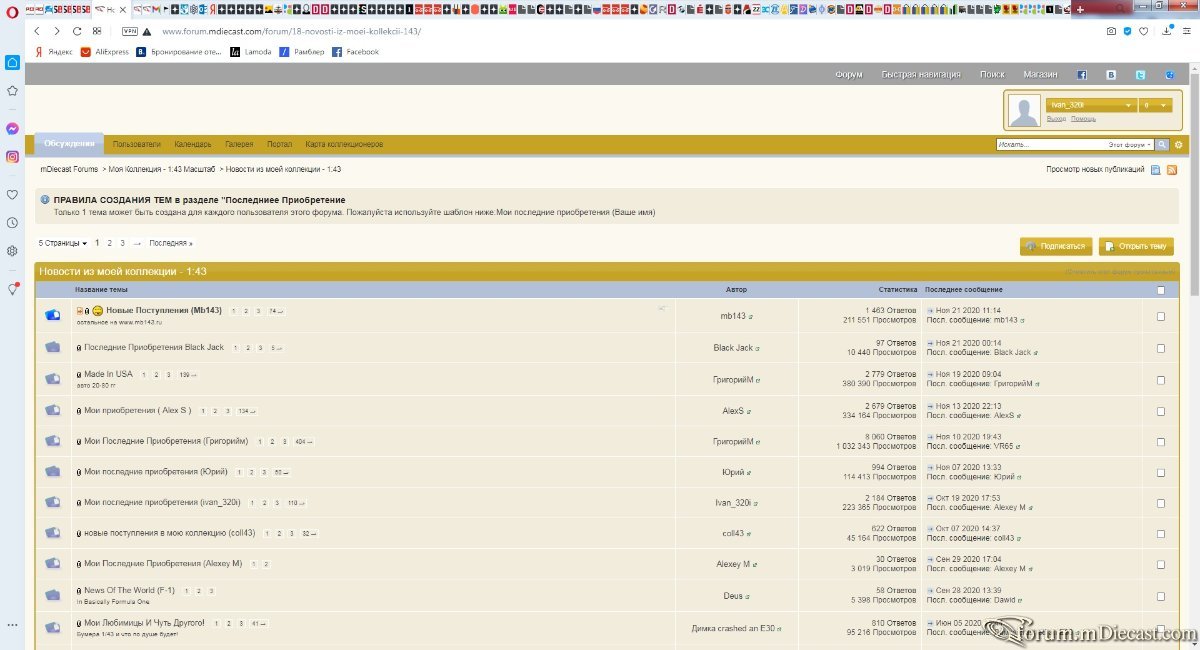Go forward with the browser forward arrow
Image resolution: width=1200 pixels, height=650 pixels.
tap(57, 31)
